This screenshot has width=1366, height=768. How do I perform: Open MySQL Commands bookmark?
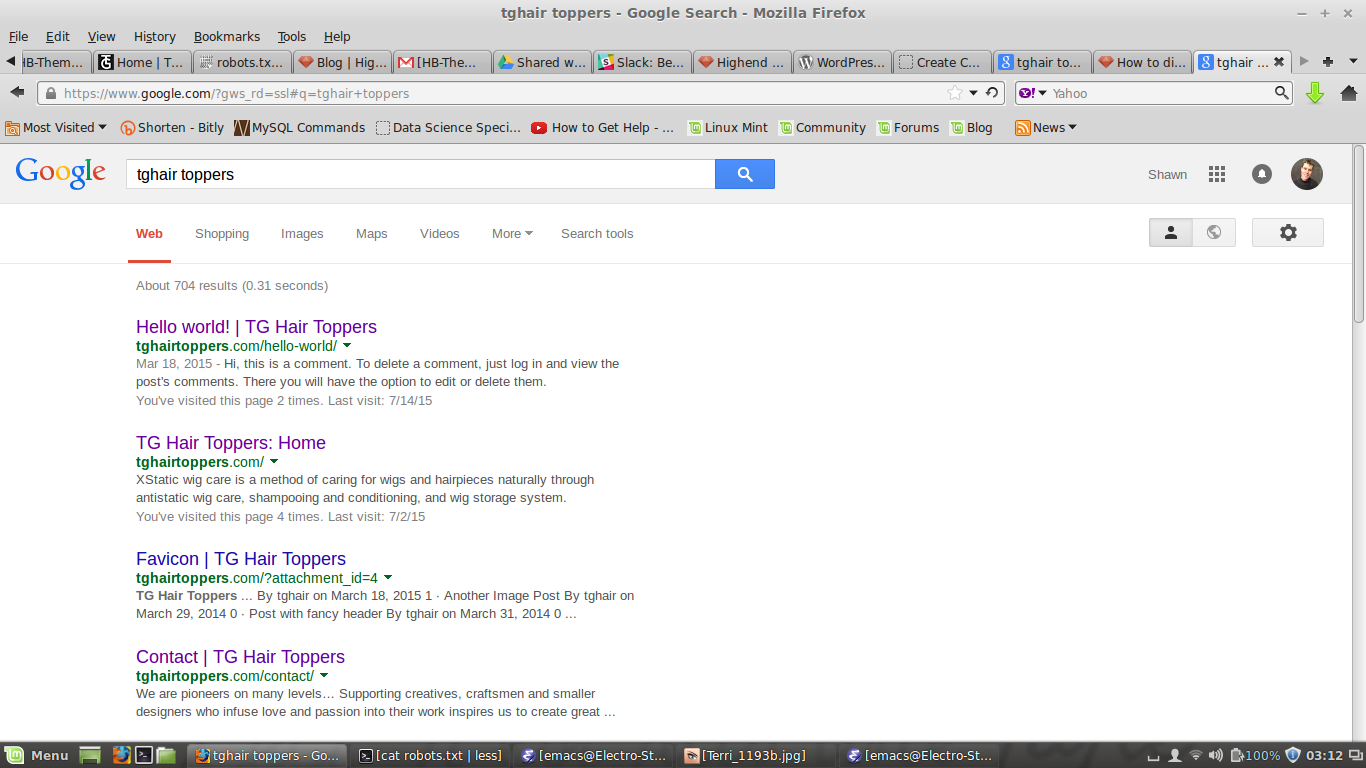[x=300, y=127]
